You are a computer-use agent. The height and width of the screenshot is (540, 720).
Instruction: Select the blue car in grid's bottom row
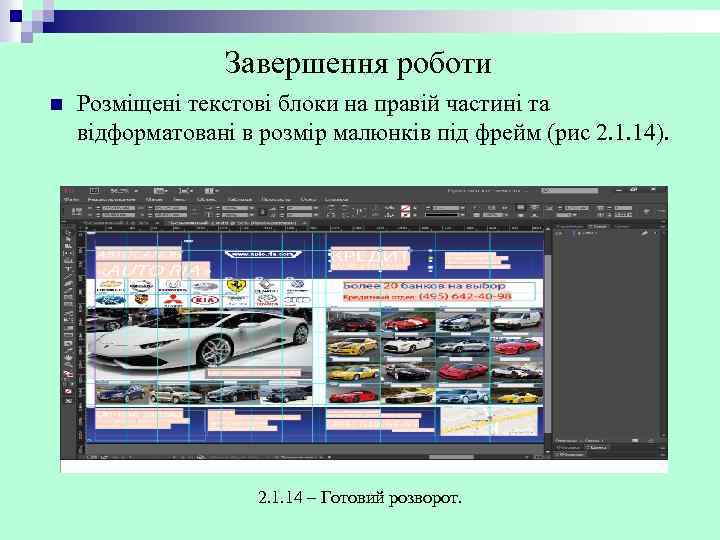coord(463,394)
